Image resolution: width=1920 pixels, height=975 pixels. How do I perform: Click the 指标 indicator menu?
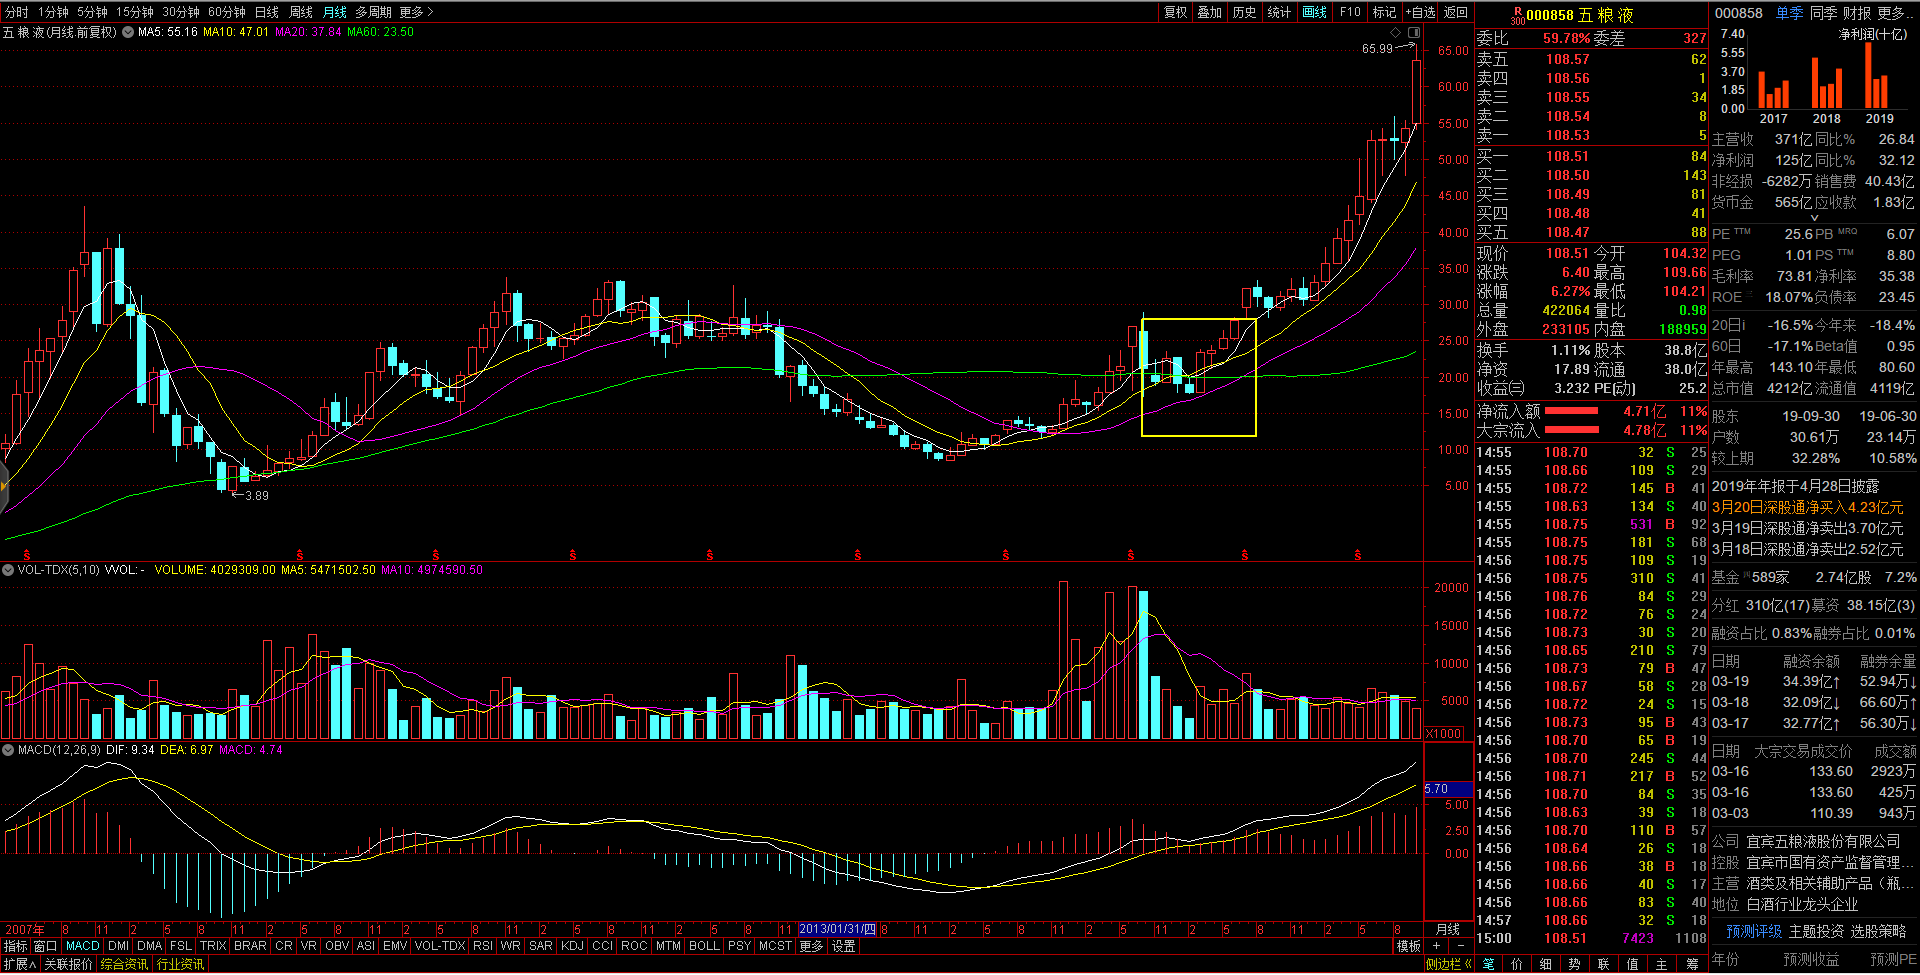coord(15,946)
